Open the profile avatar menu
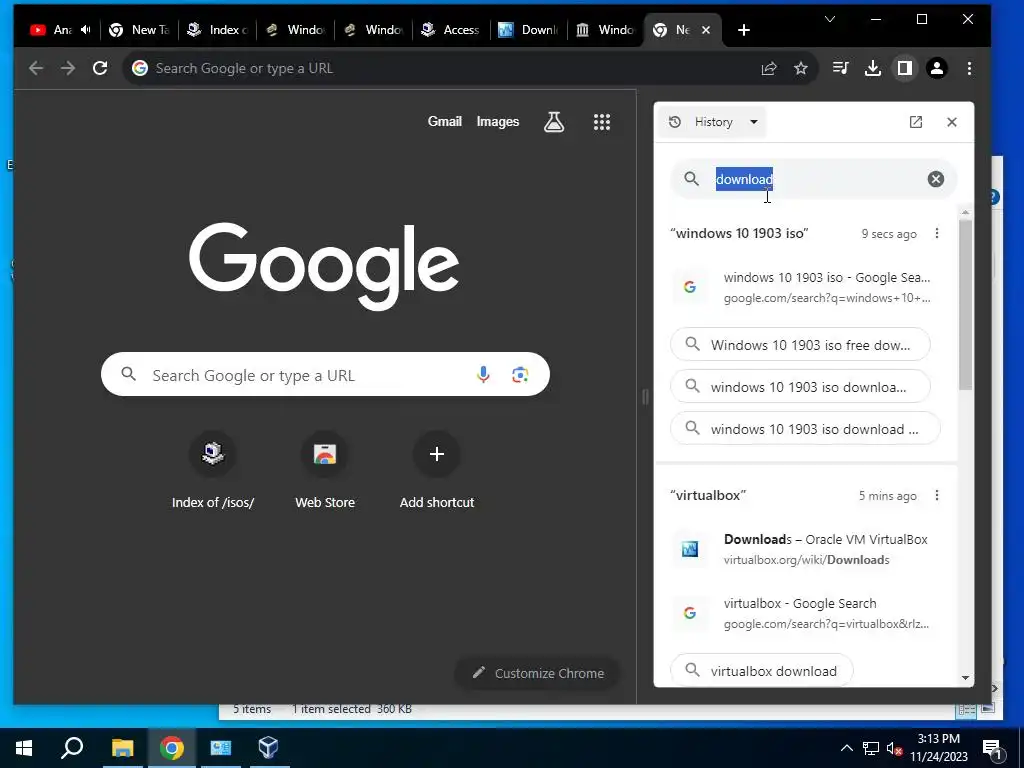The width and height of the screenshot is (1024, 768). [936, 68]
